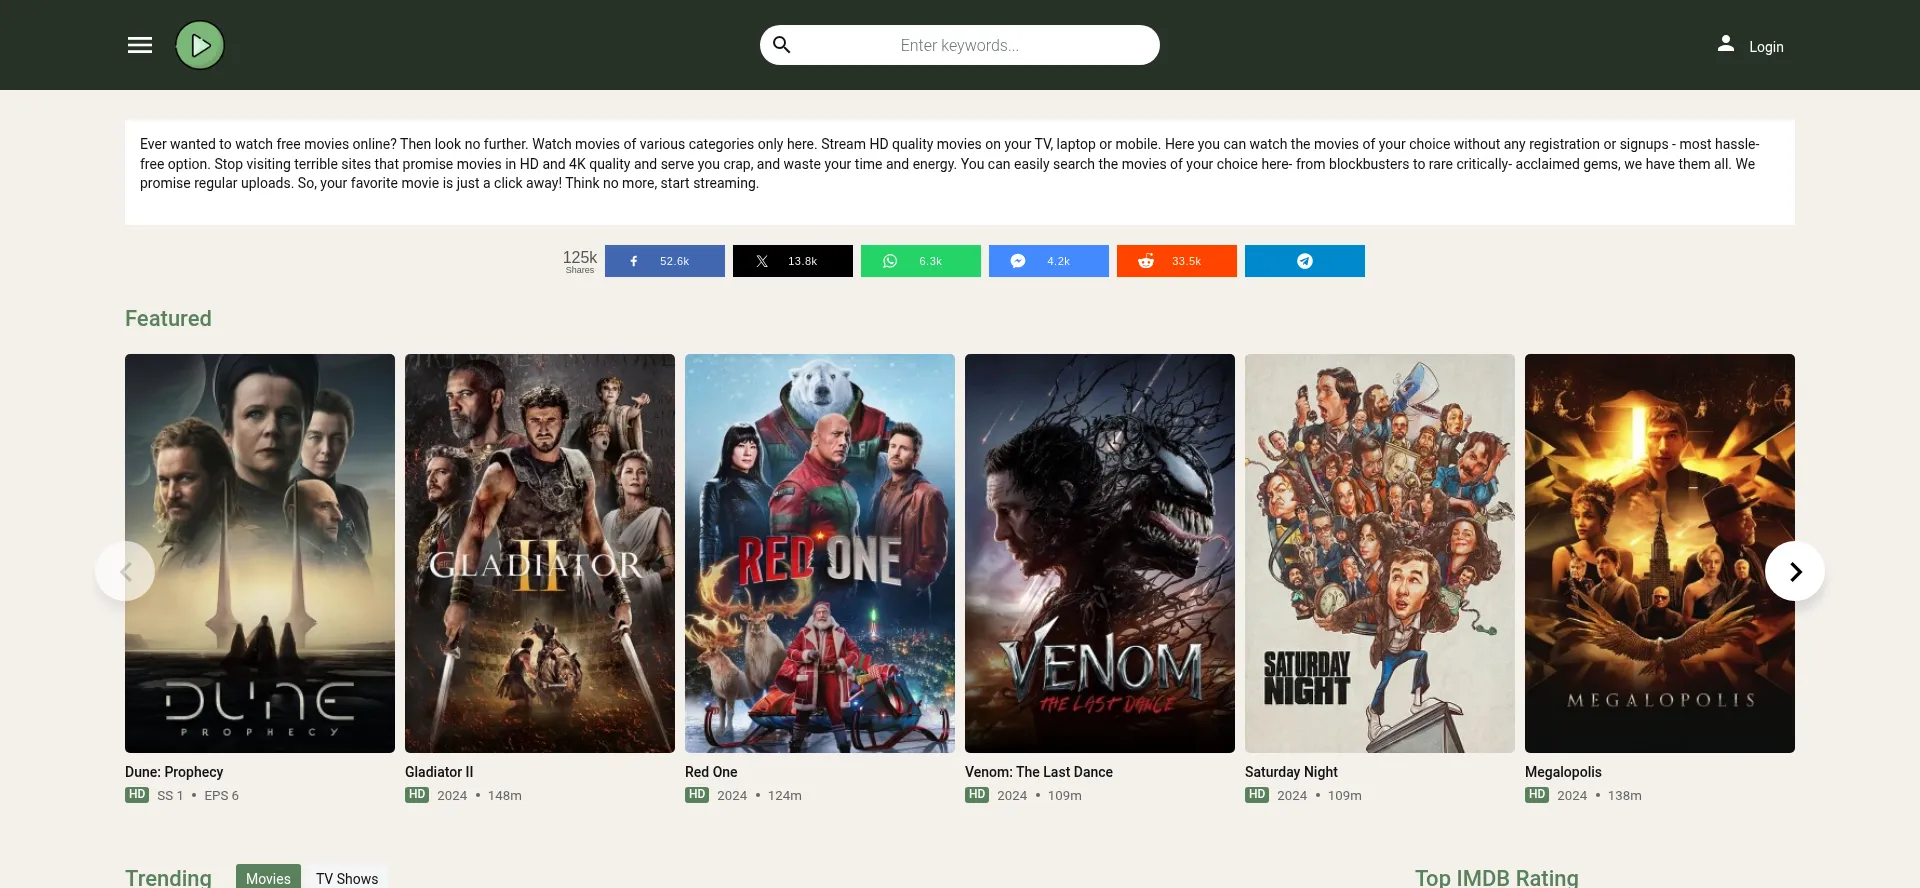Click 'SS 1' under Dune: Prophecy

(170, 795)
